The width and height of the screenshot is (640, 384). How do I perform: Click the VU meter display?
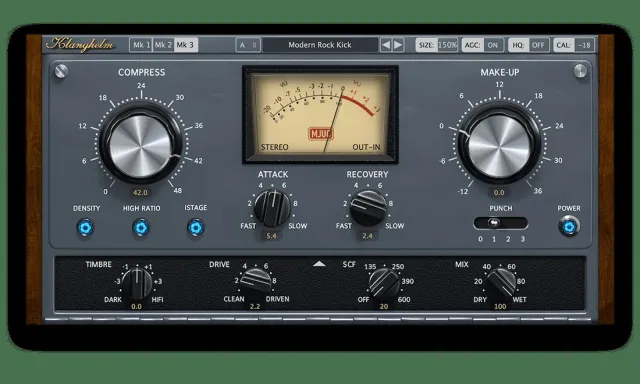[320, 114]
